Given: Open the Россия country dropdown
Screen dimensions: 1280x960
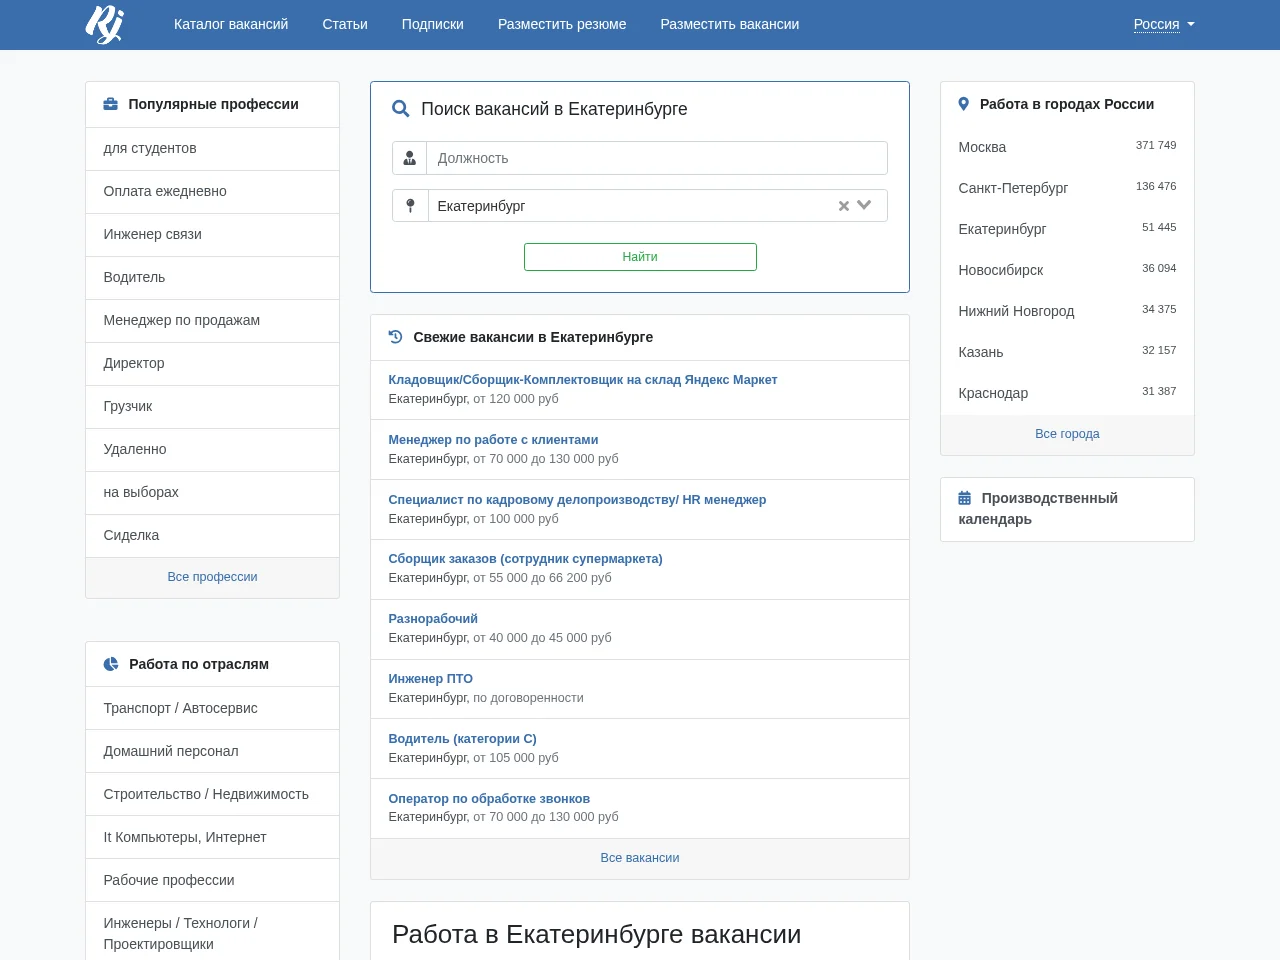Looking at the screenshot, I should point(1164,24).
